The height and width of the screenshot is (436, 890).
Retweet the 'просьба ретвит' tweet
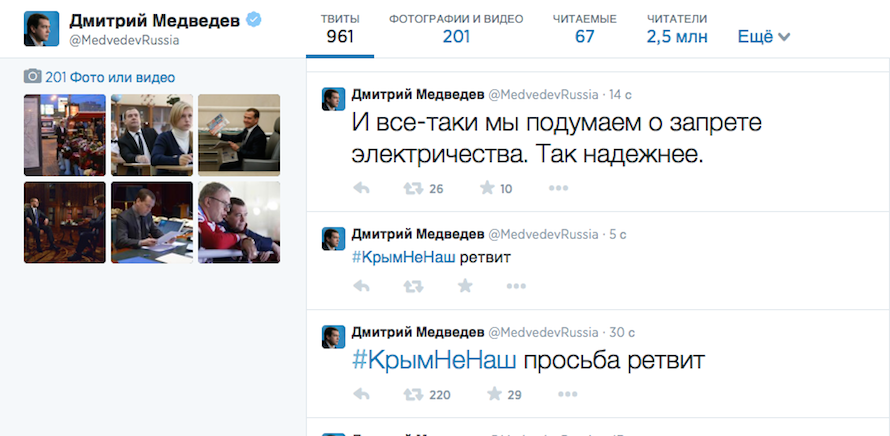click(x=412, y=394)
